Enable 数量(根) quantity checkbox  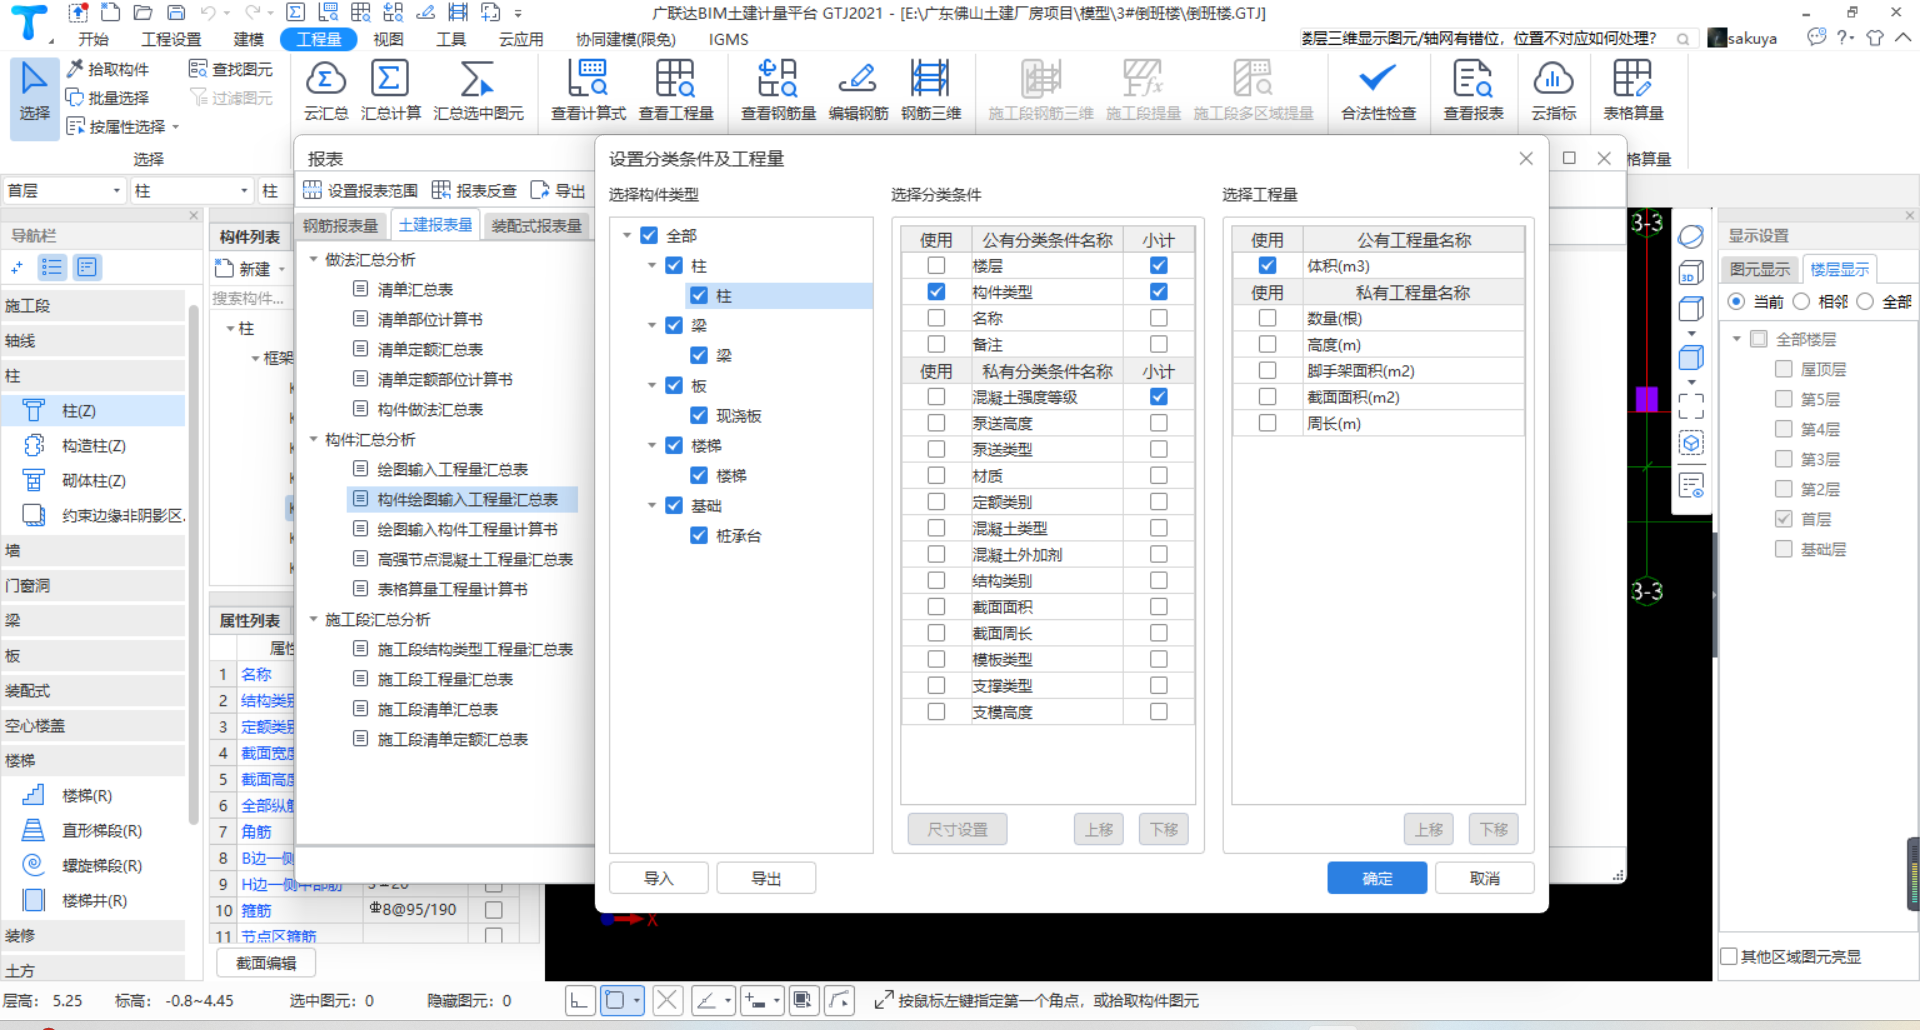[x=1267, y=318]
